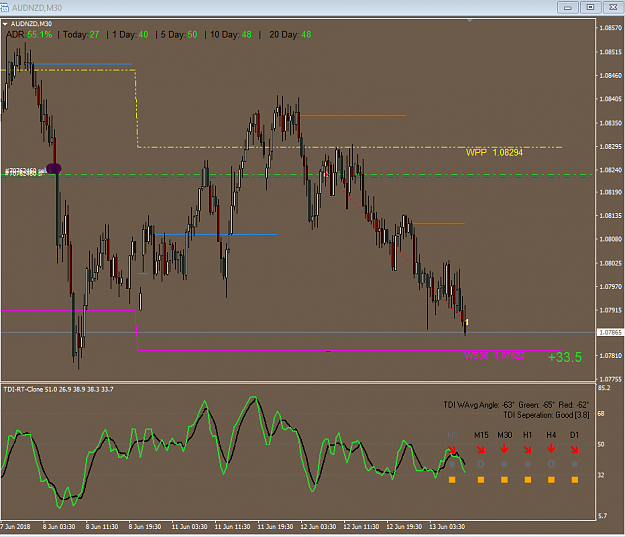Click the WS38 1.07822 support label
This screenshot has width=625, height=537.
point(494,356)
